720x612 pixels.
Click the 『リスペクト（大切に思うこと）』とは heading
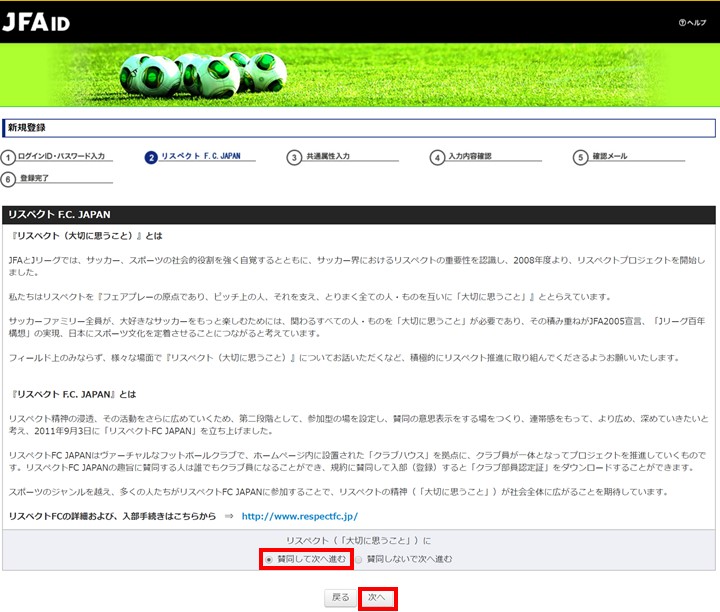86,236
